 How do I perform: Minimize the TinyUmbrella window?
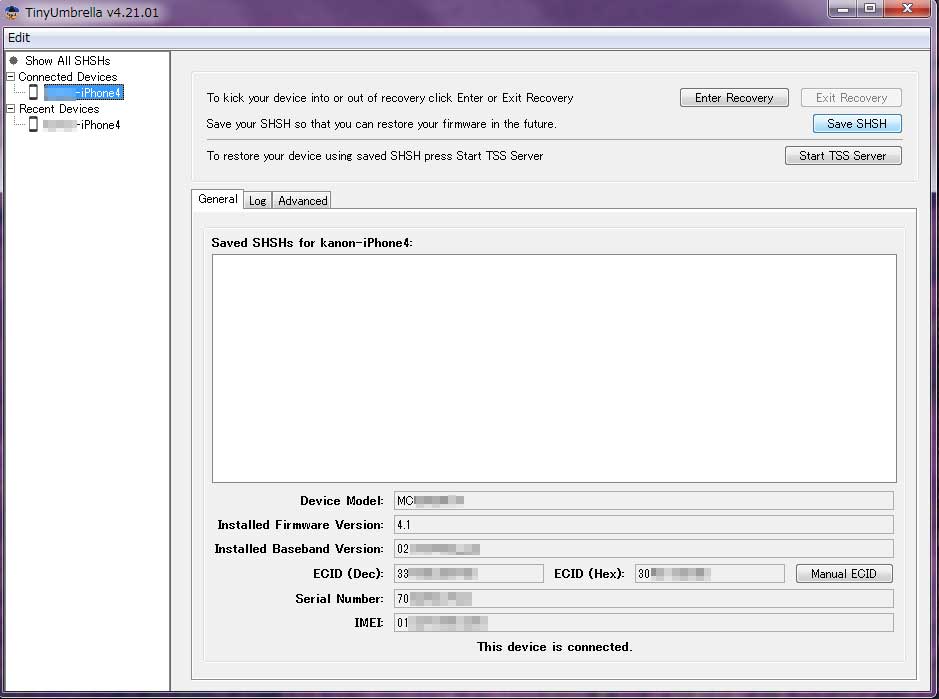coord(843,9)
